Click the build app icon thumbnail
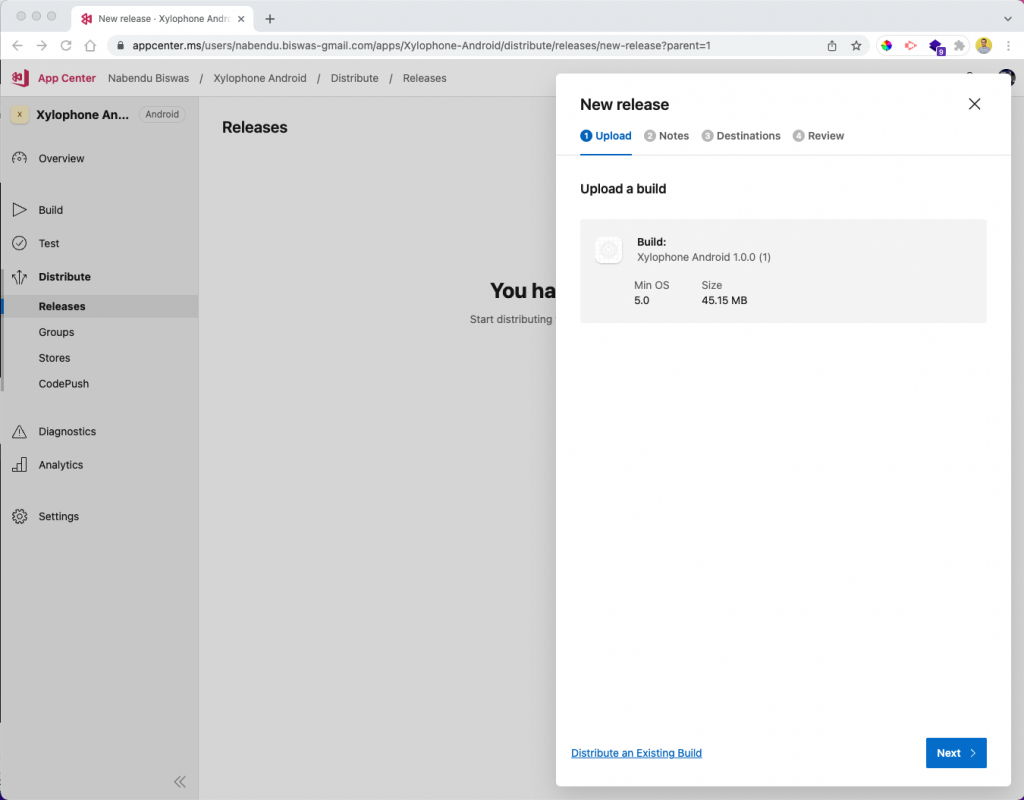The image size is (1024, 800). point(609,250)
